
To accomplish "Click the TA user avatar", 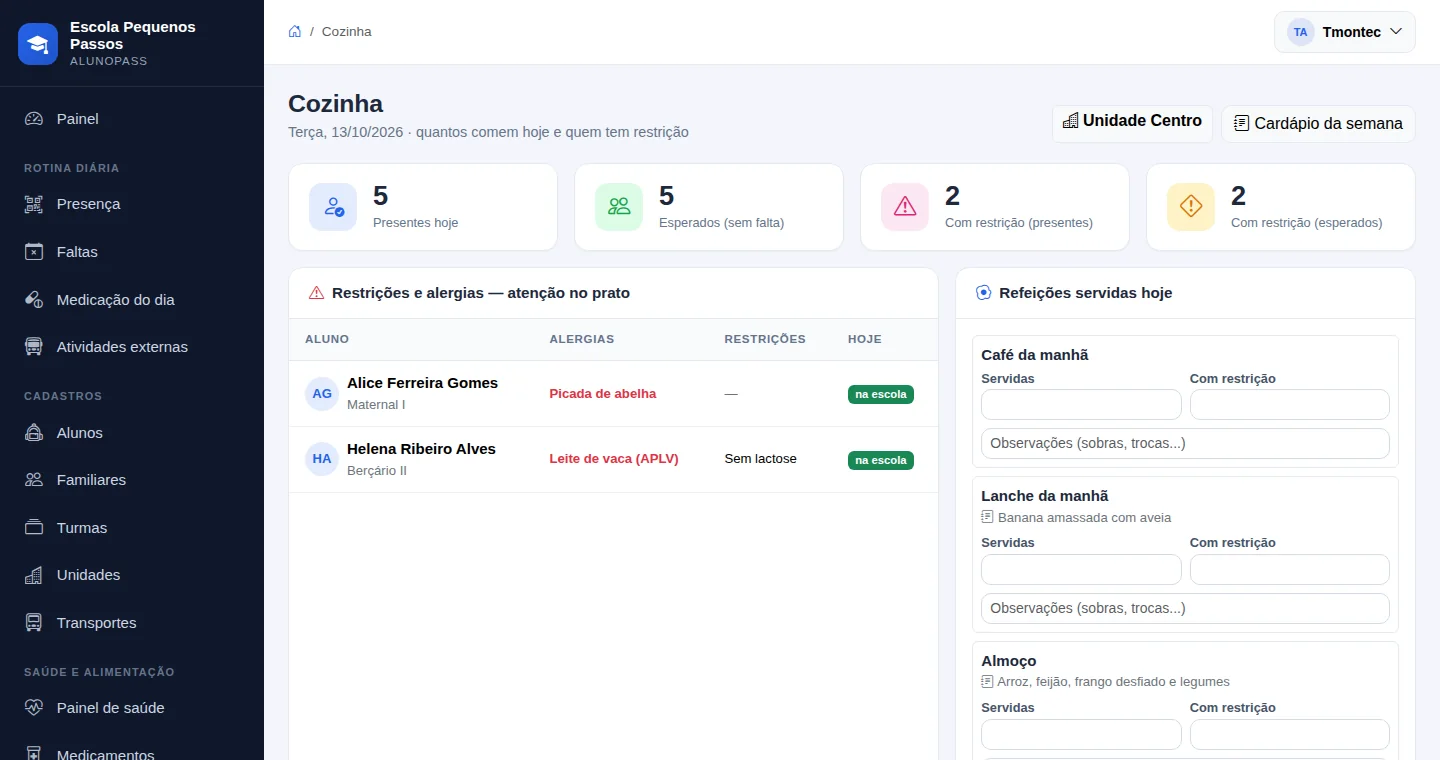I will pyautogui.click(x=1300, y=32).
